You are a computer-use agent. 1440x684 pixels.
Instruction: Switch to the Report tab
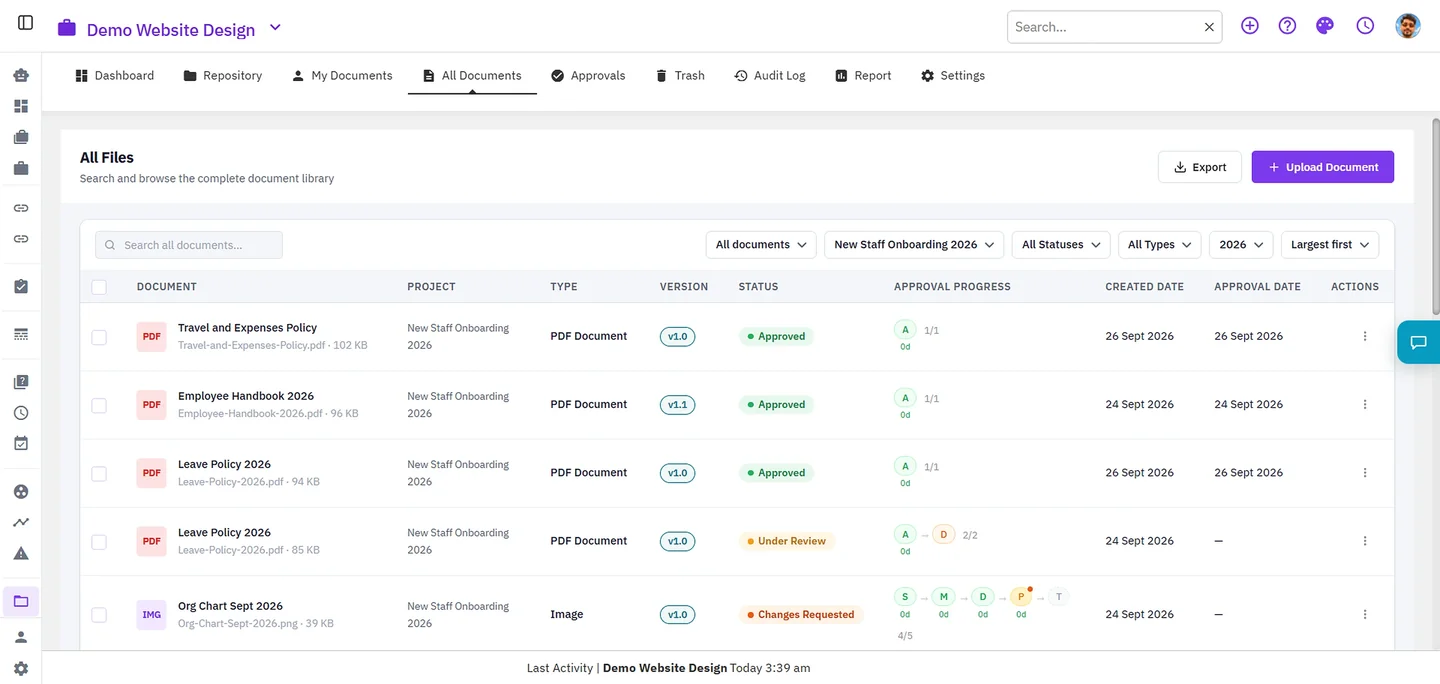[863, 75]
